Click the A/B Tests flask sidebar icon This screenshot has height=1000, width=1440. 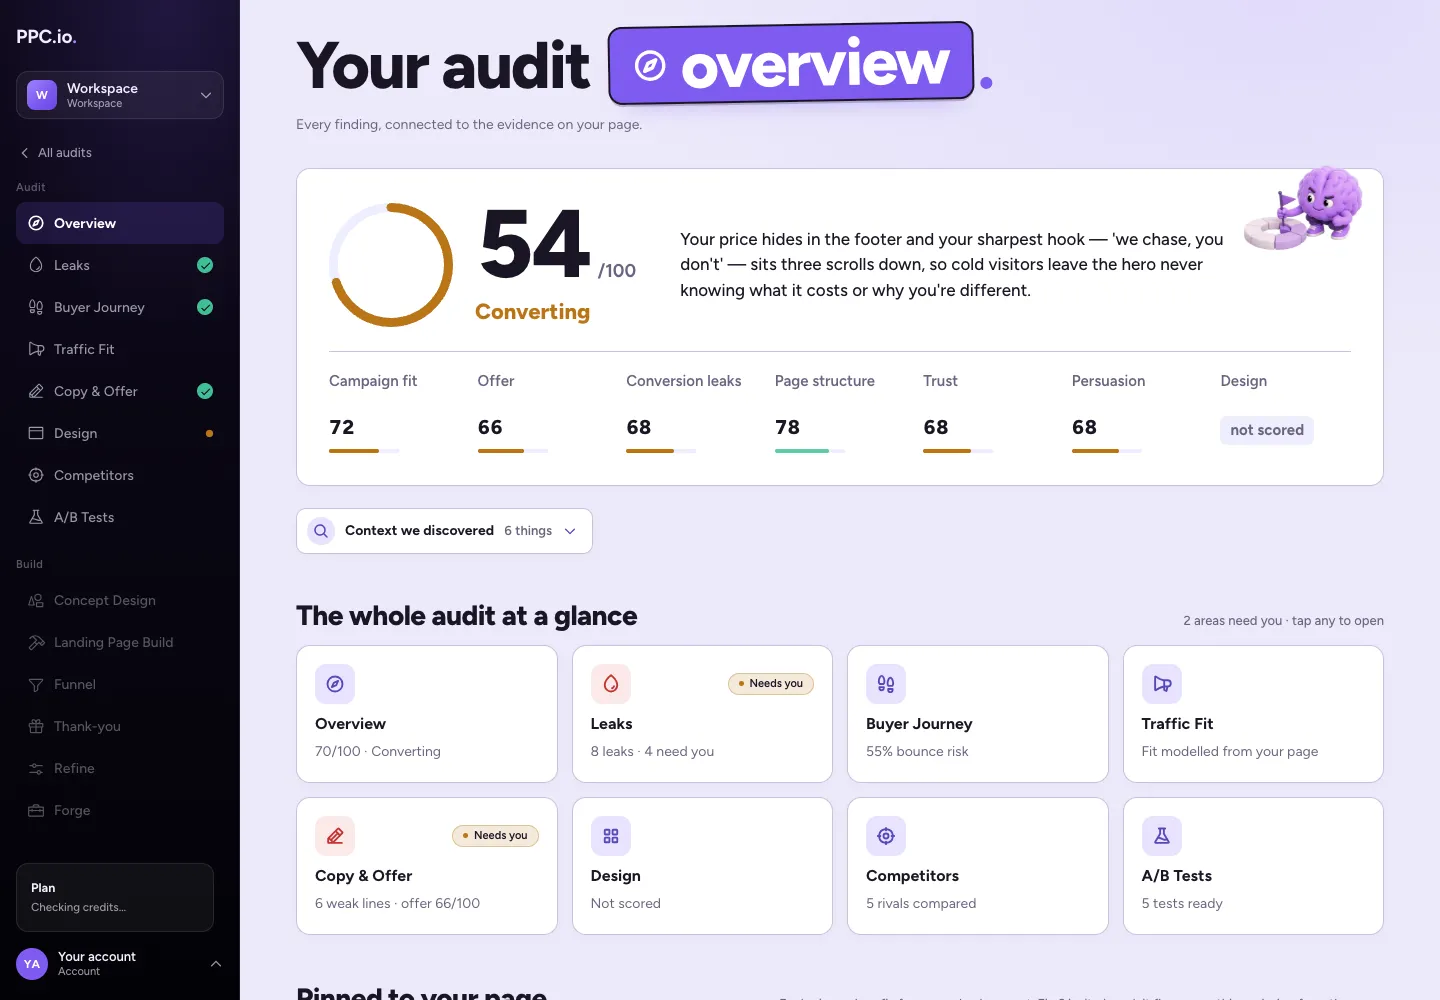click(x=36, y=517)
